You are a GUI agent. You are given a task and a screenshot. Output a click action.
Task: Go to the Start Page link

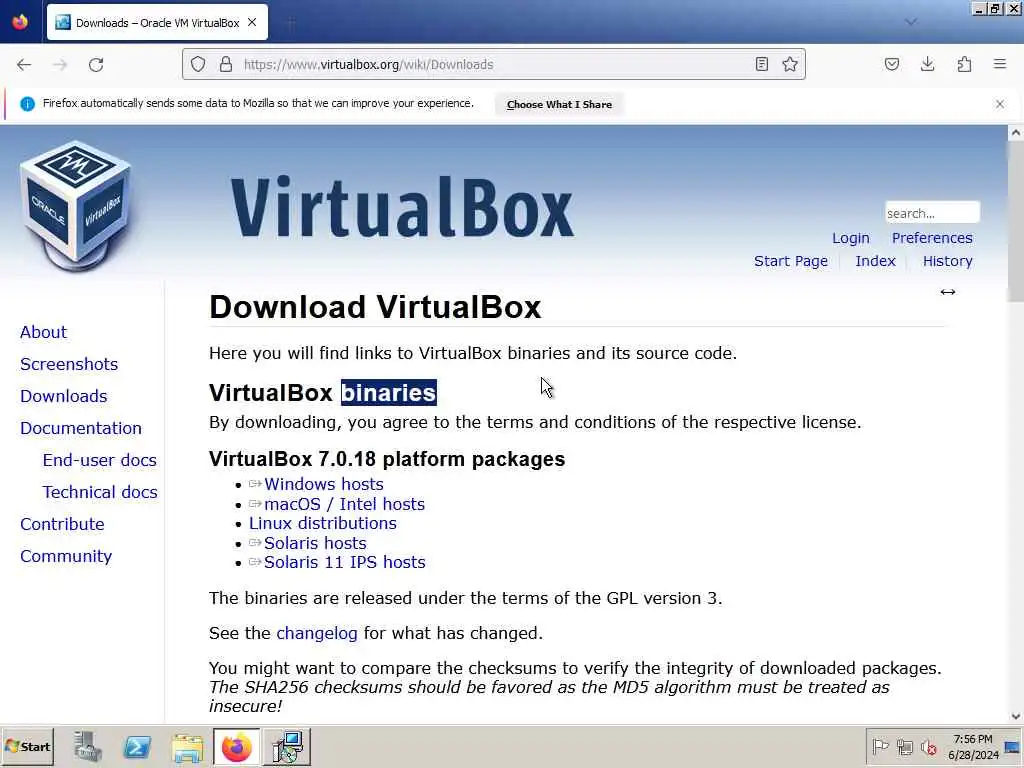(x=791, y=261)
